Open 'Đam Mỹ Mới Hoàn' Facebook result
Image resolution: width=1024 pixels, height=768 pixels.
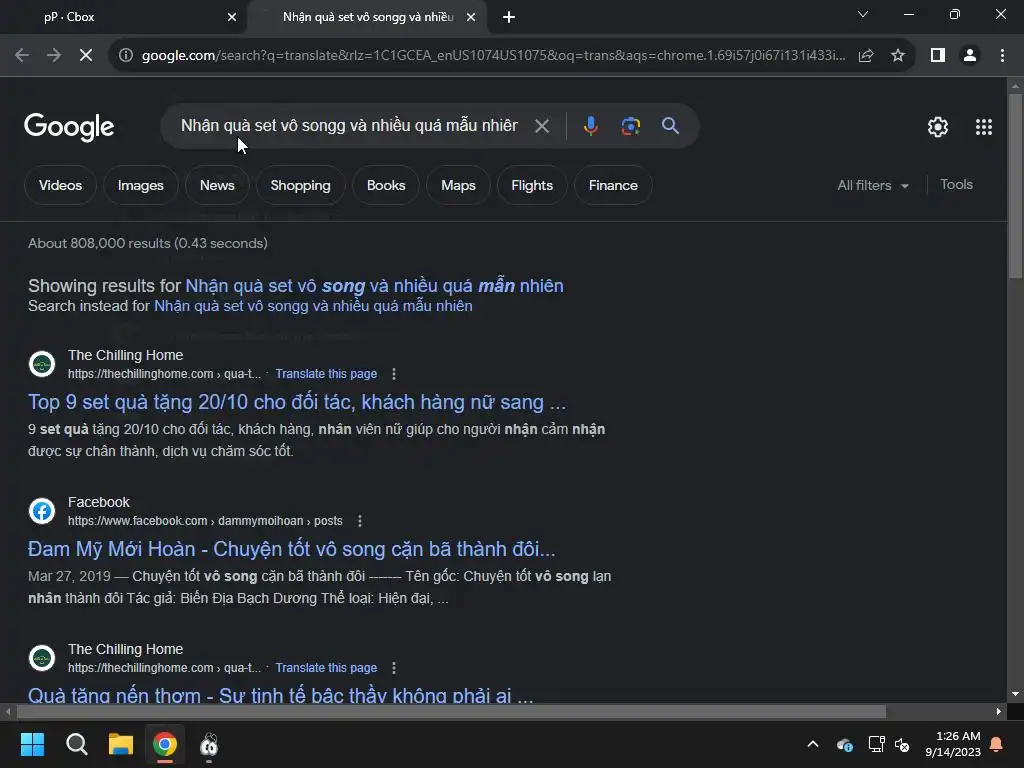291,549
